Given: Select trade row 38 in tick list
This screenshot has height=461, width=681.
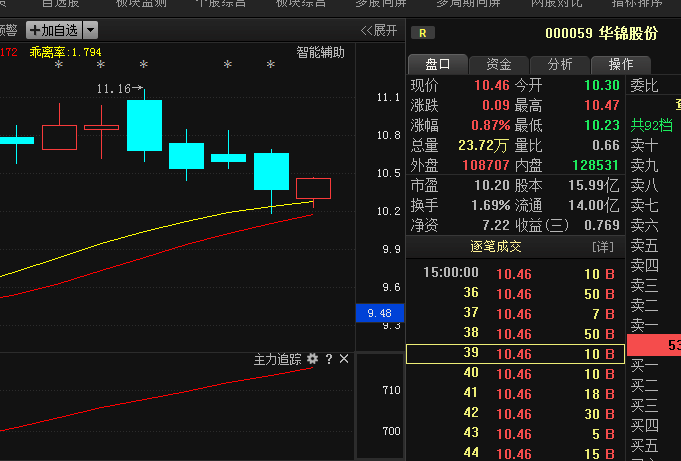Looking at the screenshot, I should (515, 334).
